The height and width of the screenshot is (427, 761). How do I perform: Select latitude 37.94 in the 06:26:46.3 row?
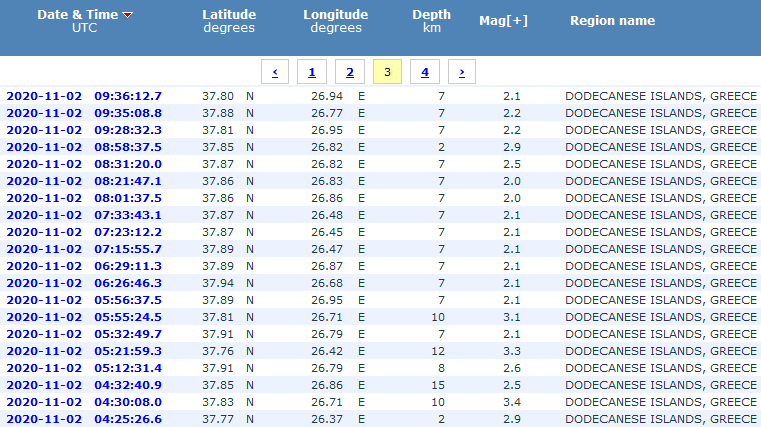point(218,283)
